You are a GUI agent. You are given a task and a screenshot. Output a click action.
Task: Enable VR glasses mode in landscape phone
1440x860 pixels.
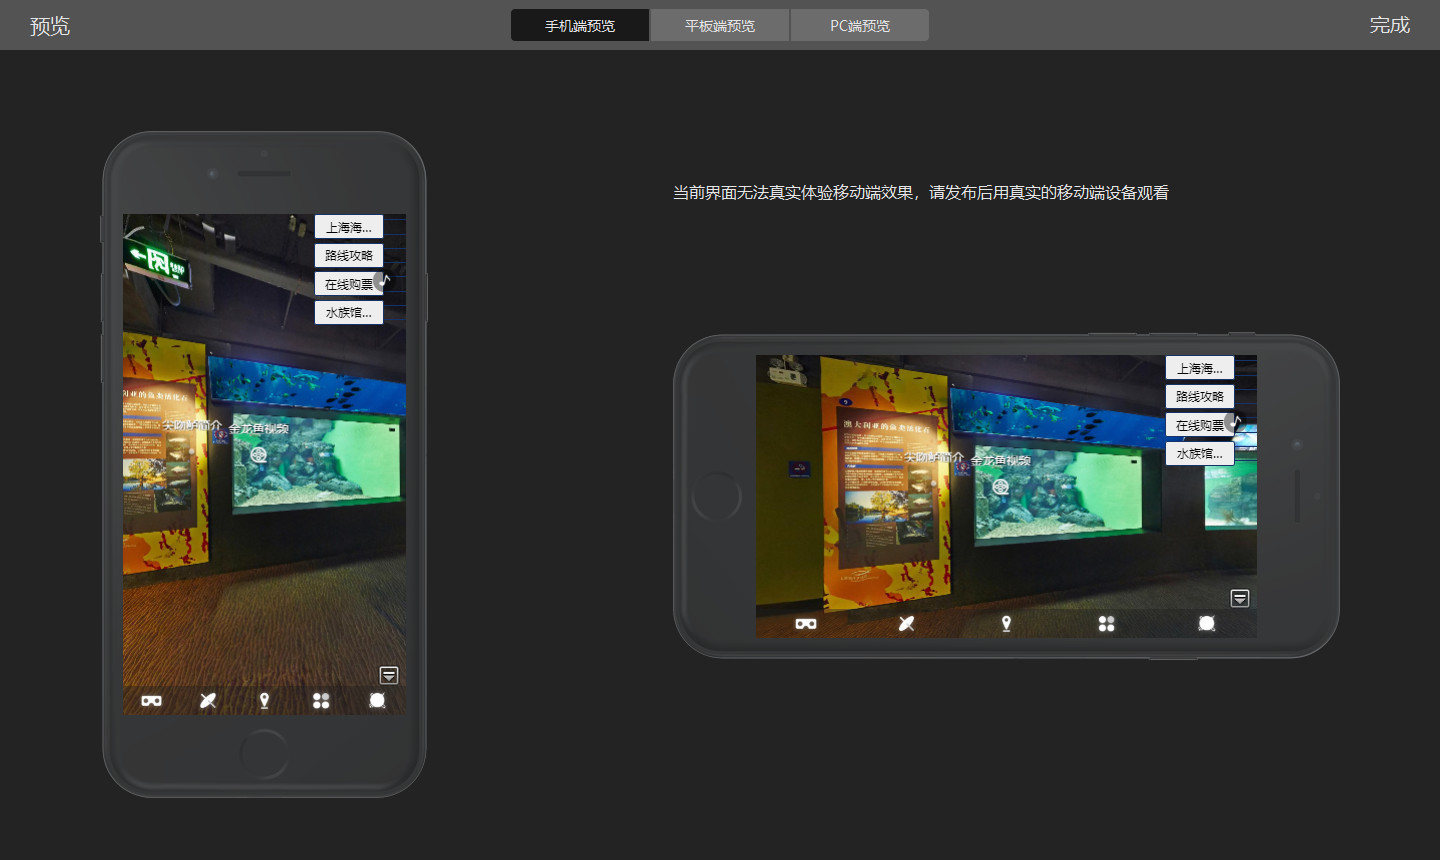click(x=806, y=624)
